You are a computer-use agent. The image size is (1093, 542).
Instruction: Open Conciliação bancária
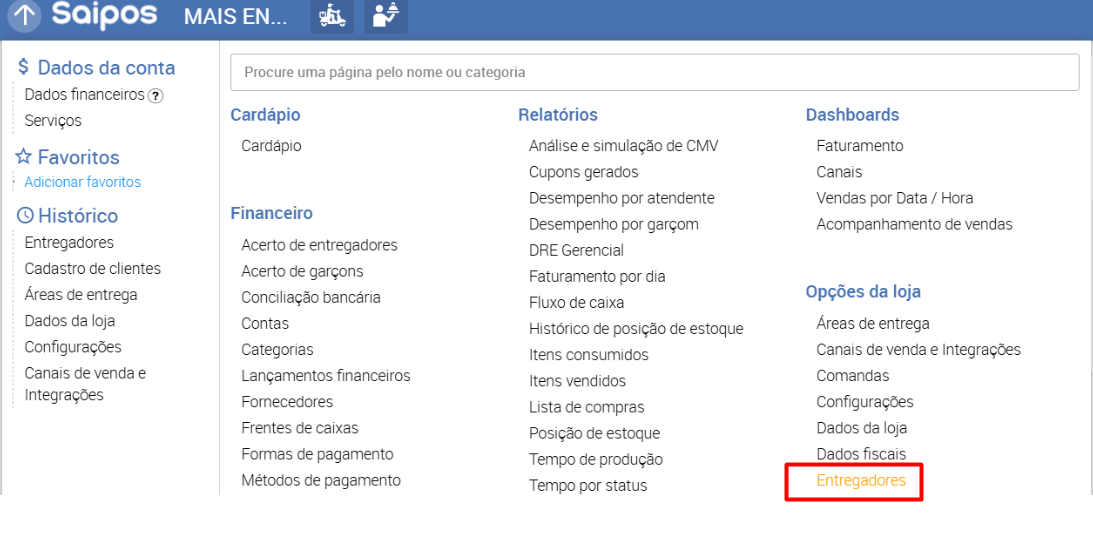pos(311,297)
